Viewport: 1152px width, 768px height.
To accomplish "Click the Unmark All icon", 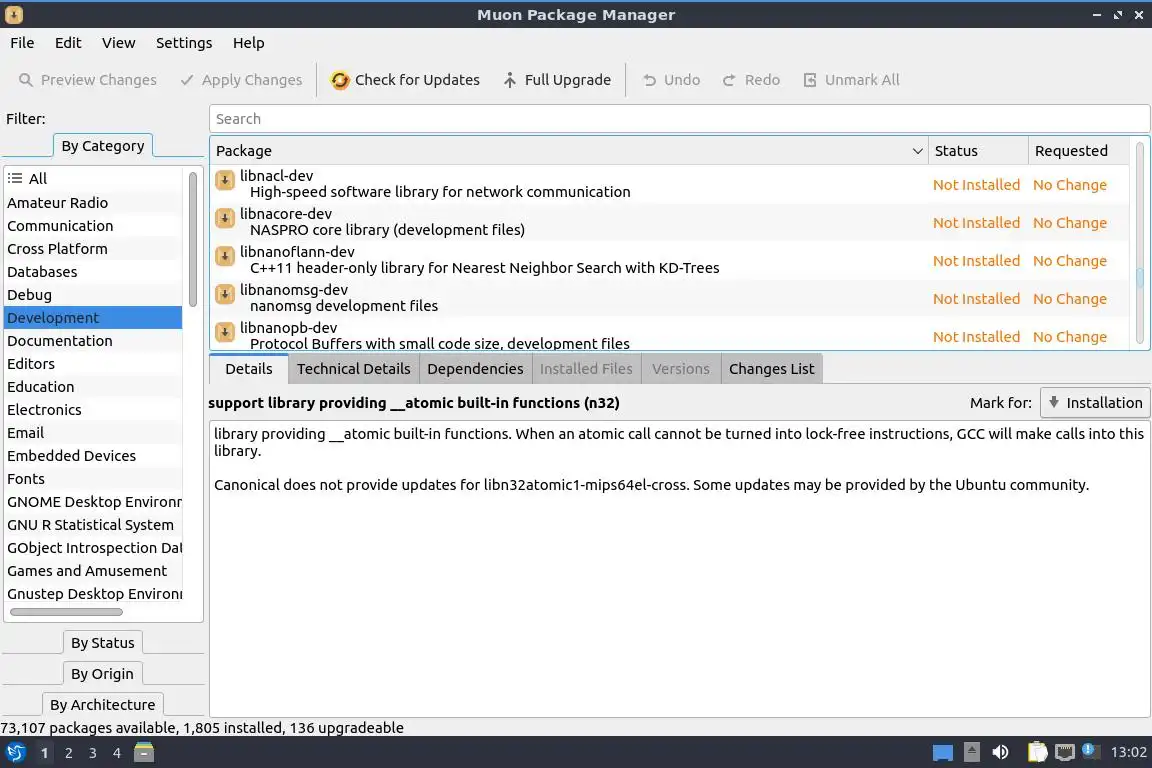I will [x=810, y=79].
